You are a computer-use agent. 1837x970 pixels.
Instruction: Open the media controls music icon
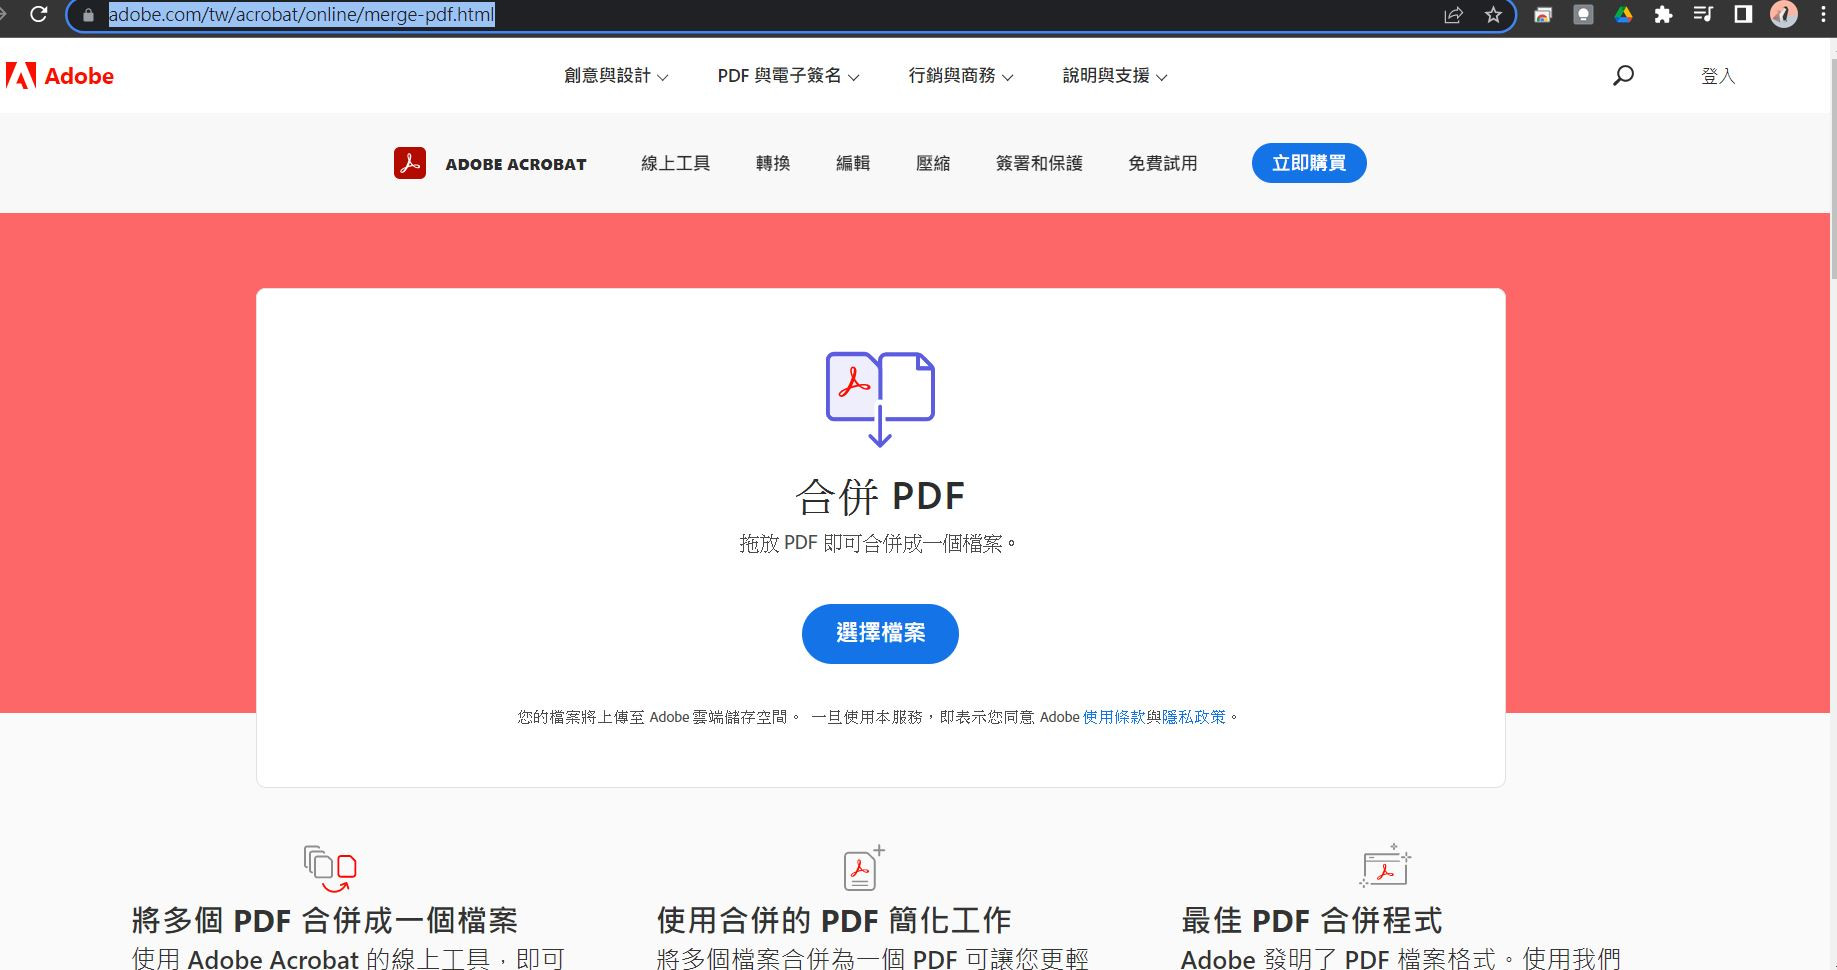tap(1703, 15)
